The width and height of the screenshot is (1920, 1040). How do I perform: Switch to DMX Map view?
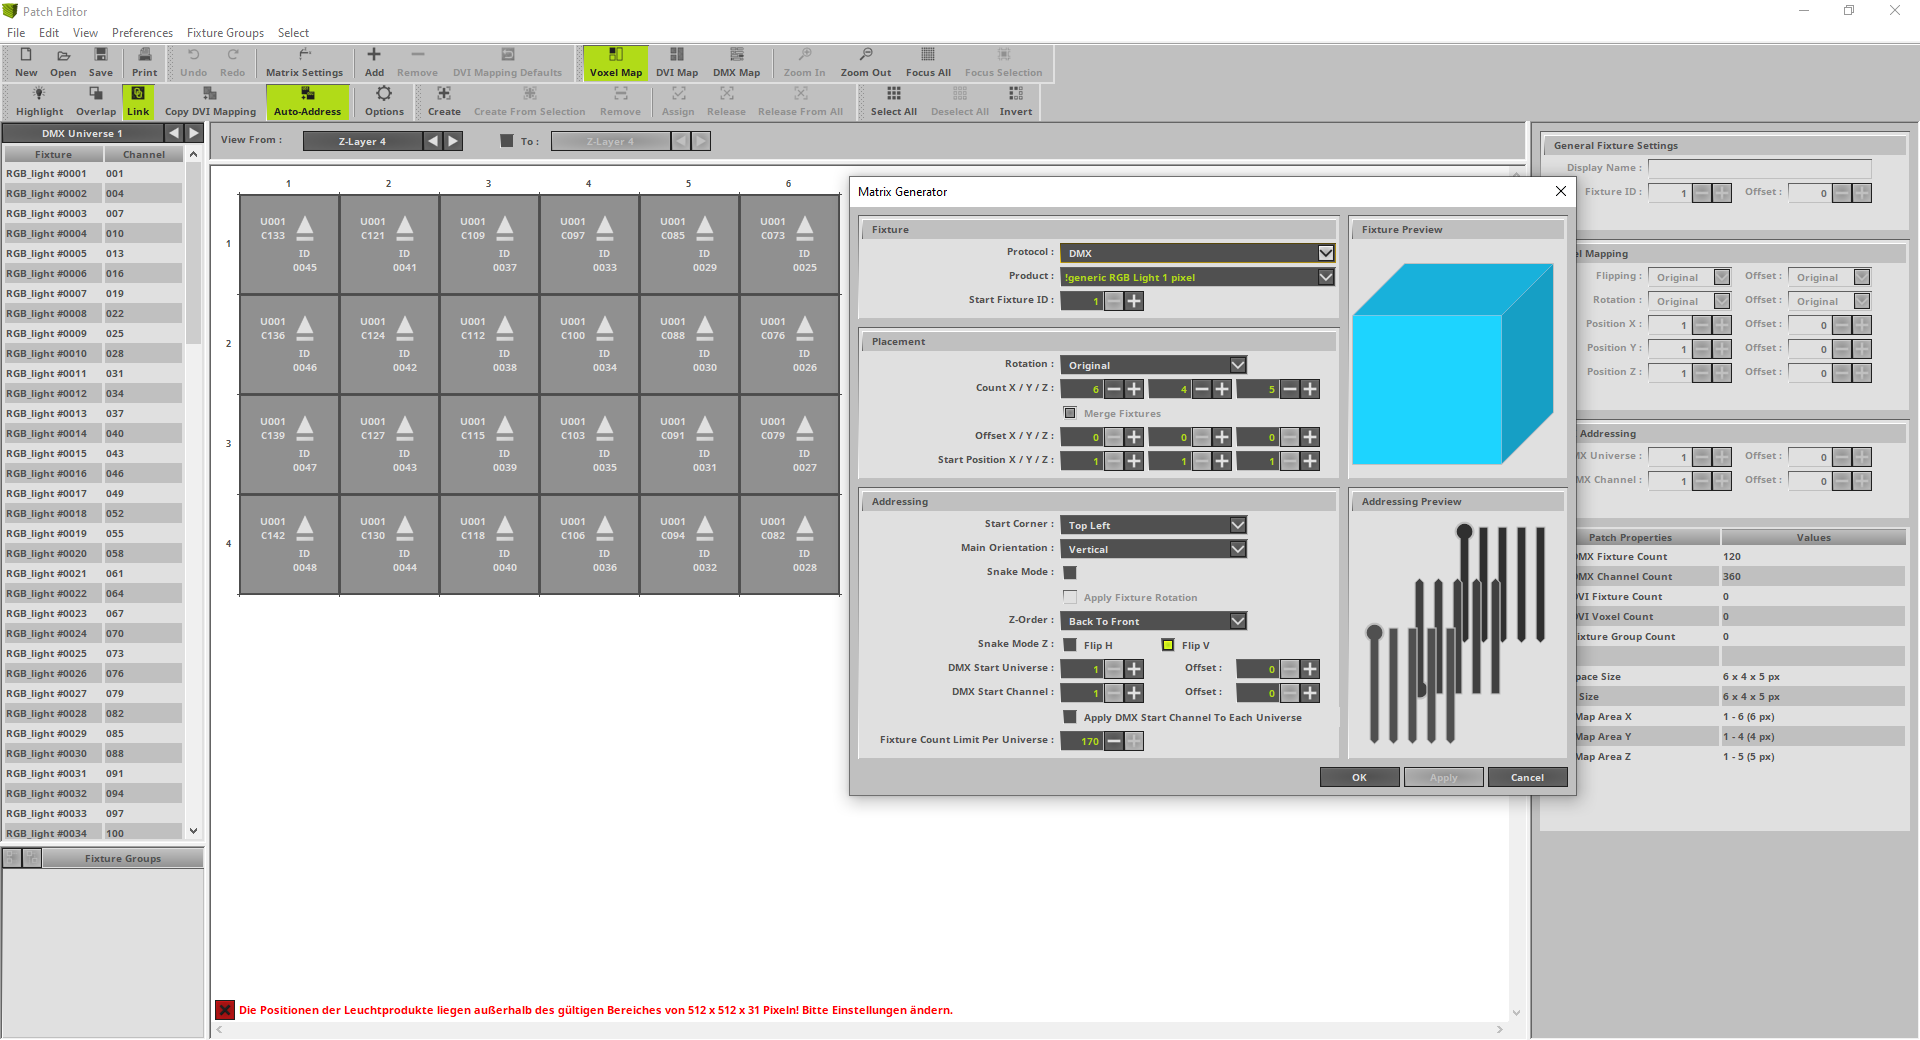pyautogui.click(x=736, y=62)
